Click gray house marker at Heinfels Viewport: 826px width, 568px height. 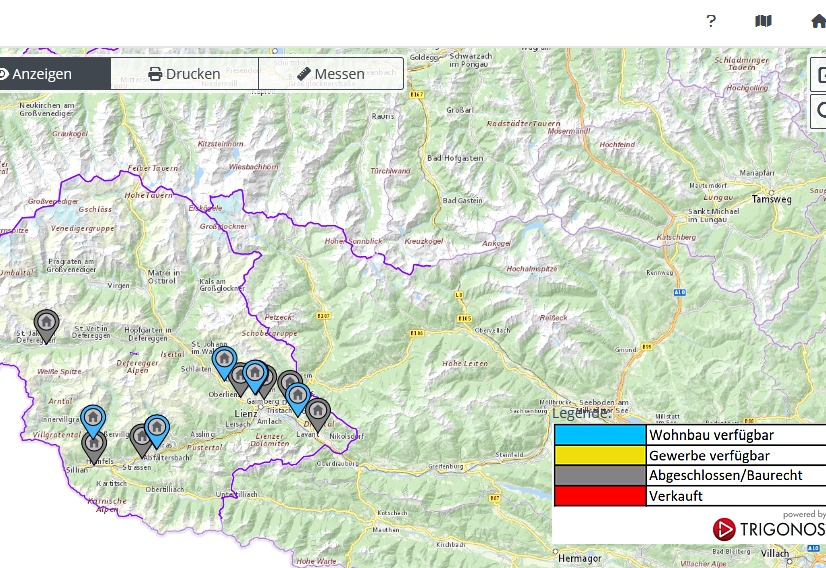click(x=95, y=442)
